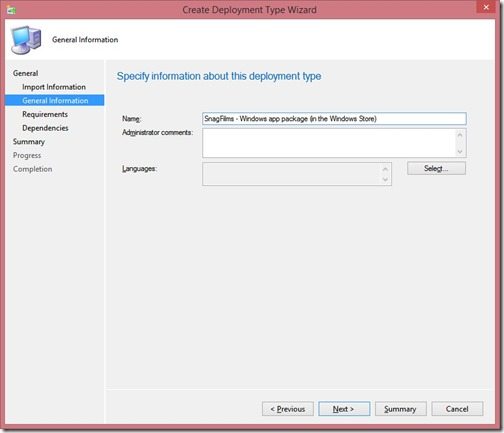Open the Import Information step
The image size is (504, 433).
[54, 87]
